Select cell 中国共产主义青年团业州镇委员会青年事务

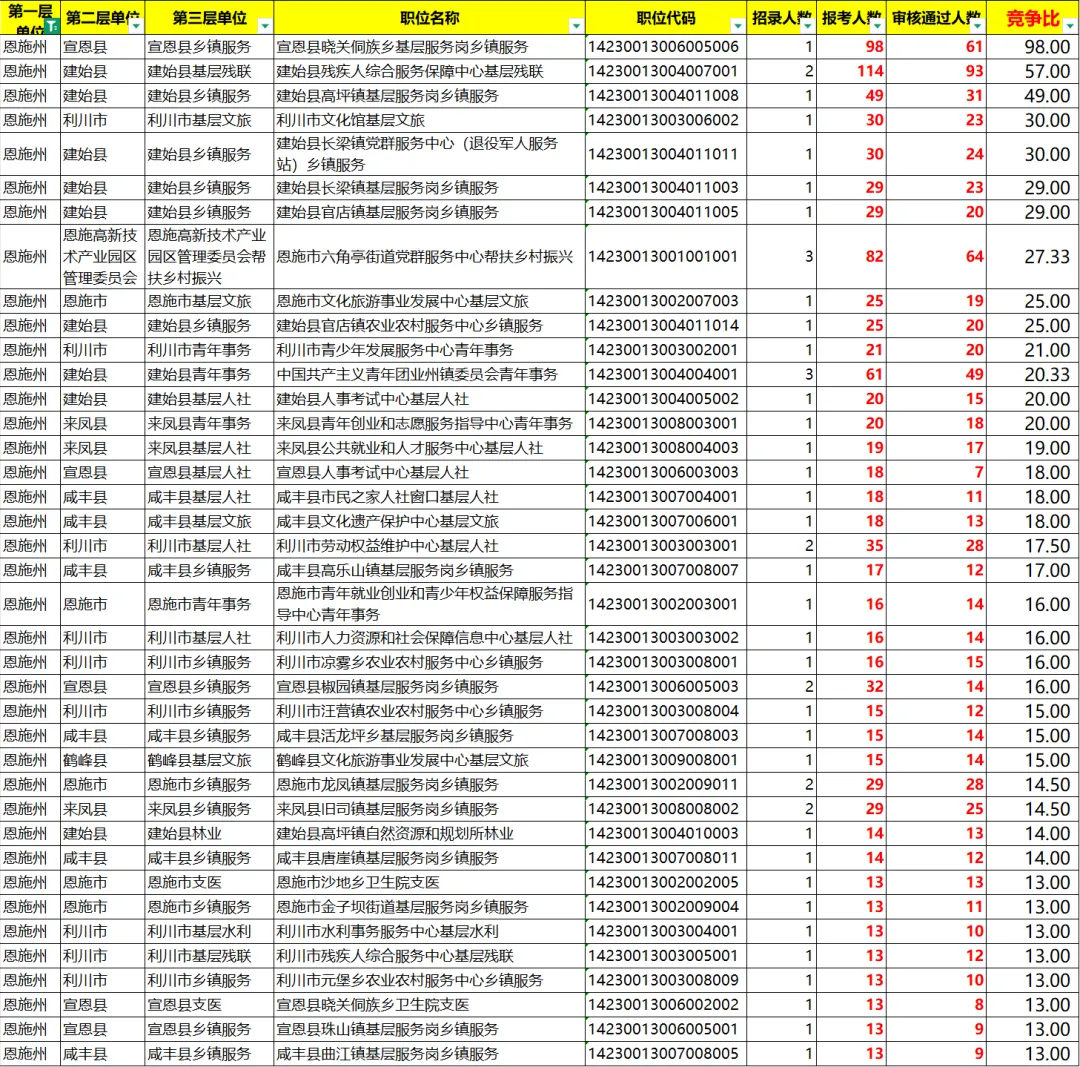429,375
